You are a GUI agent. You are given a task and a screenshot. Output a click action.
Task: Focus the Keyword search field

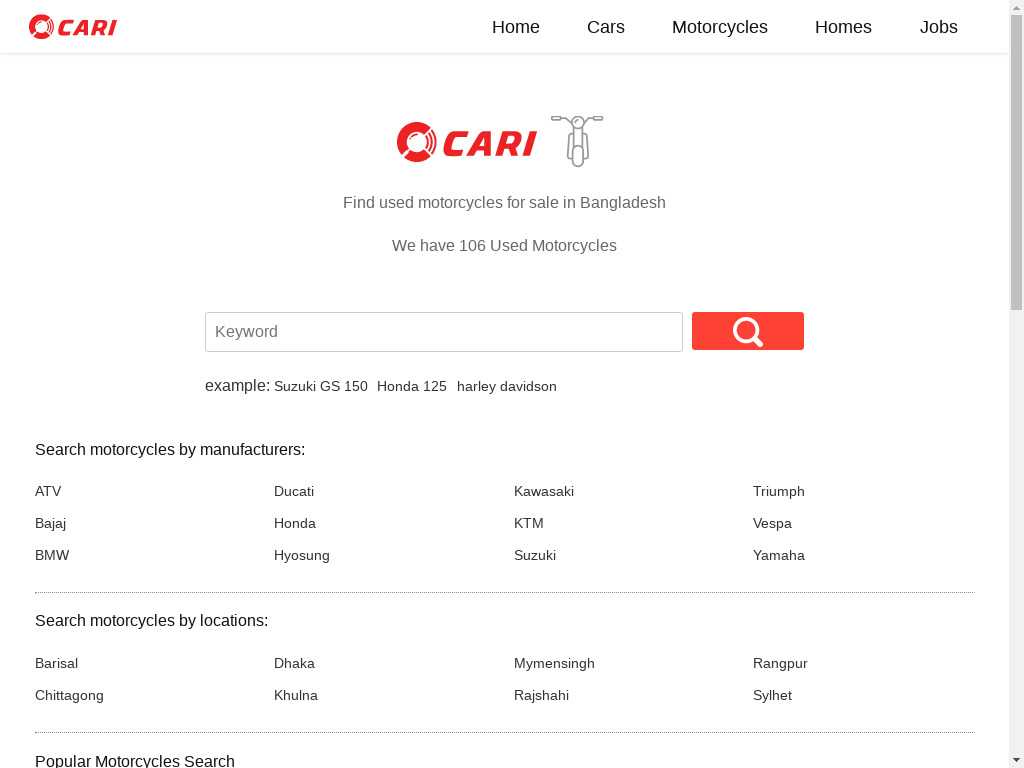coord(443,332)
